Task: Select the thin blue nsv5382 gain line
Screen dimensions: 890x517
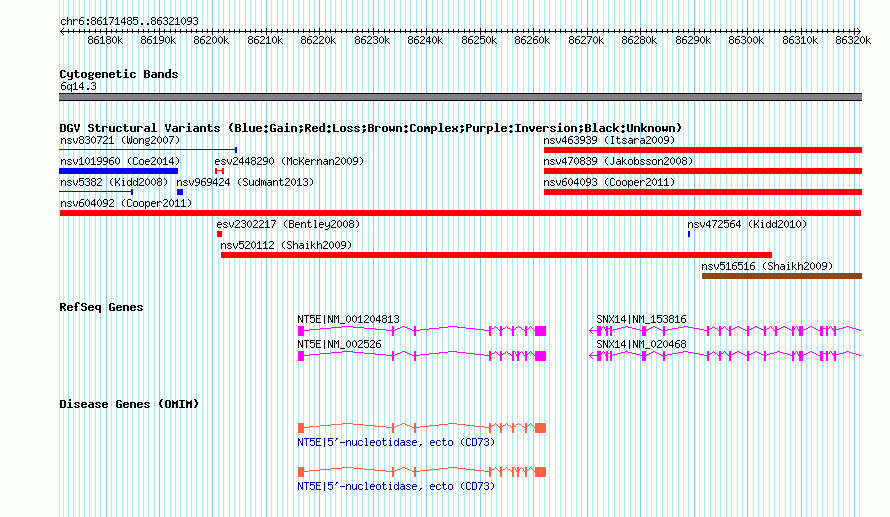Action: (96, 192)
